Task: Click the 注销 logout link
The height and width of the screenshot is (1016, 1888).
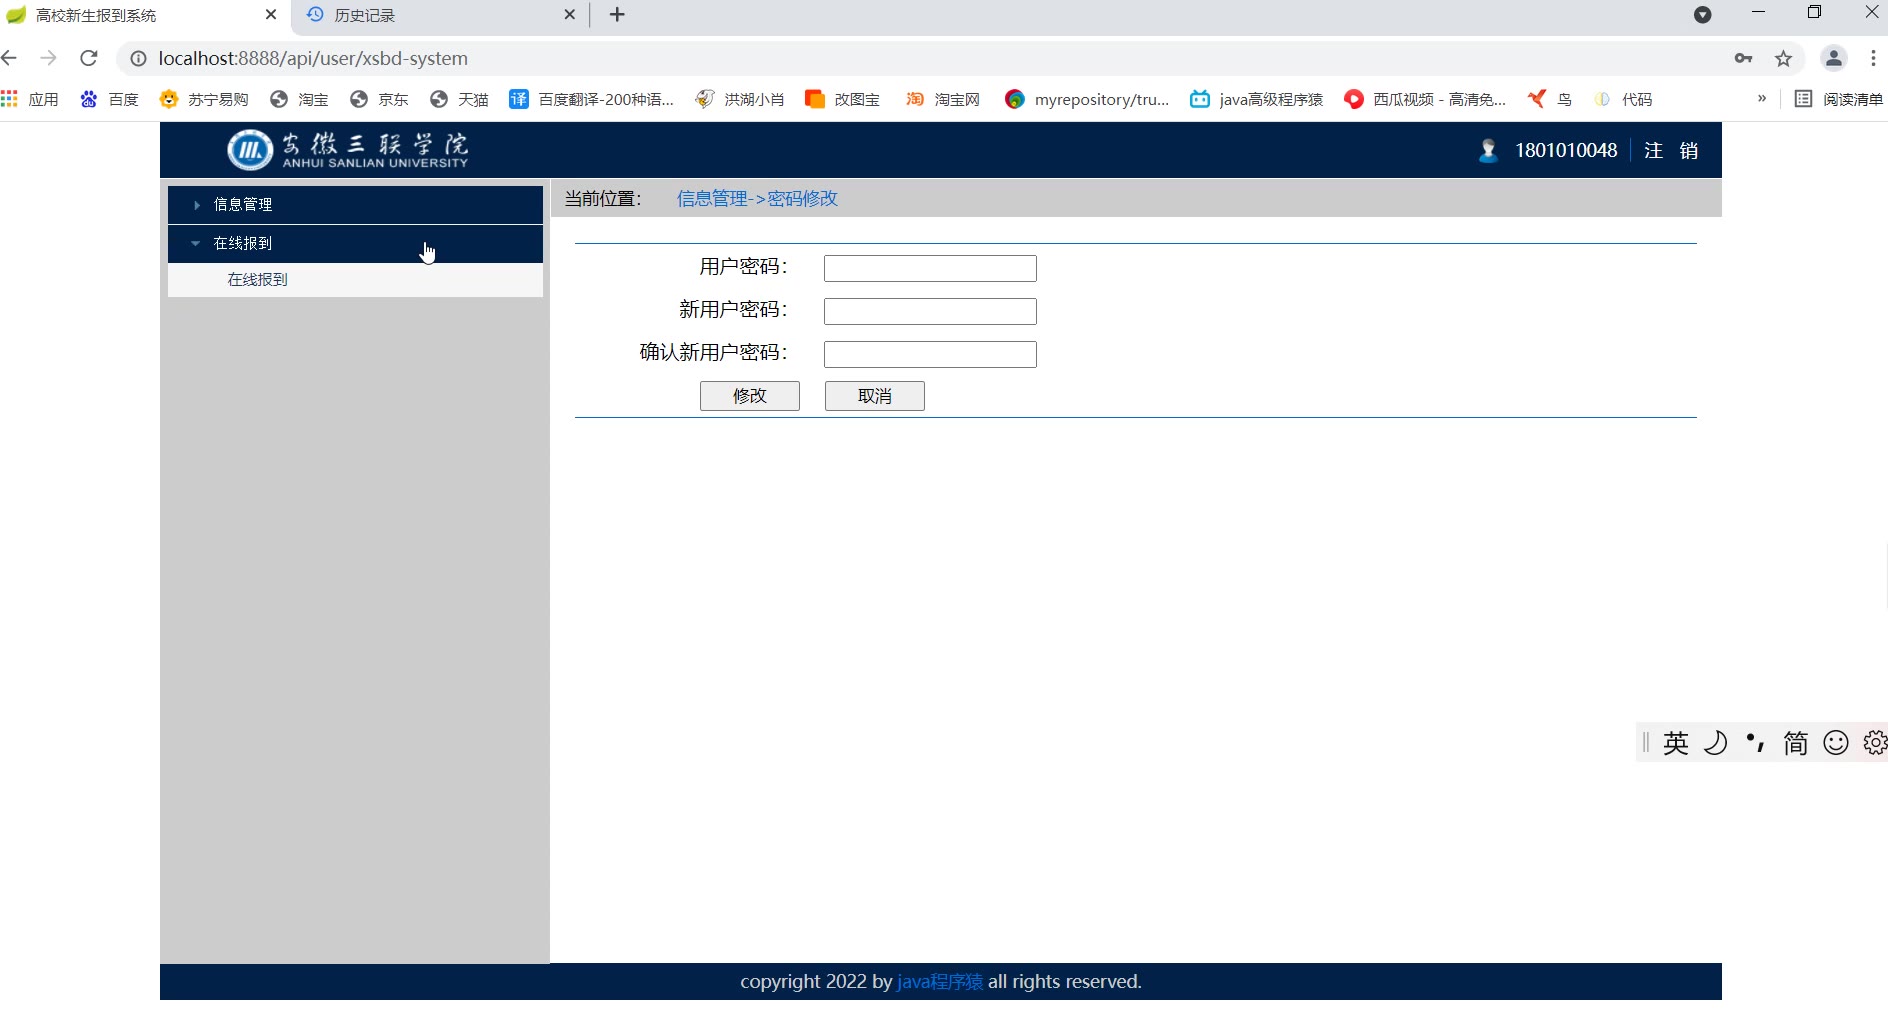Action: point(1671,151)
